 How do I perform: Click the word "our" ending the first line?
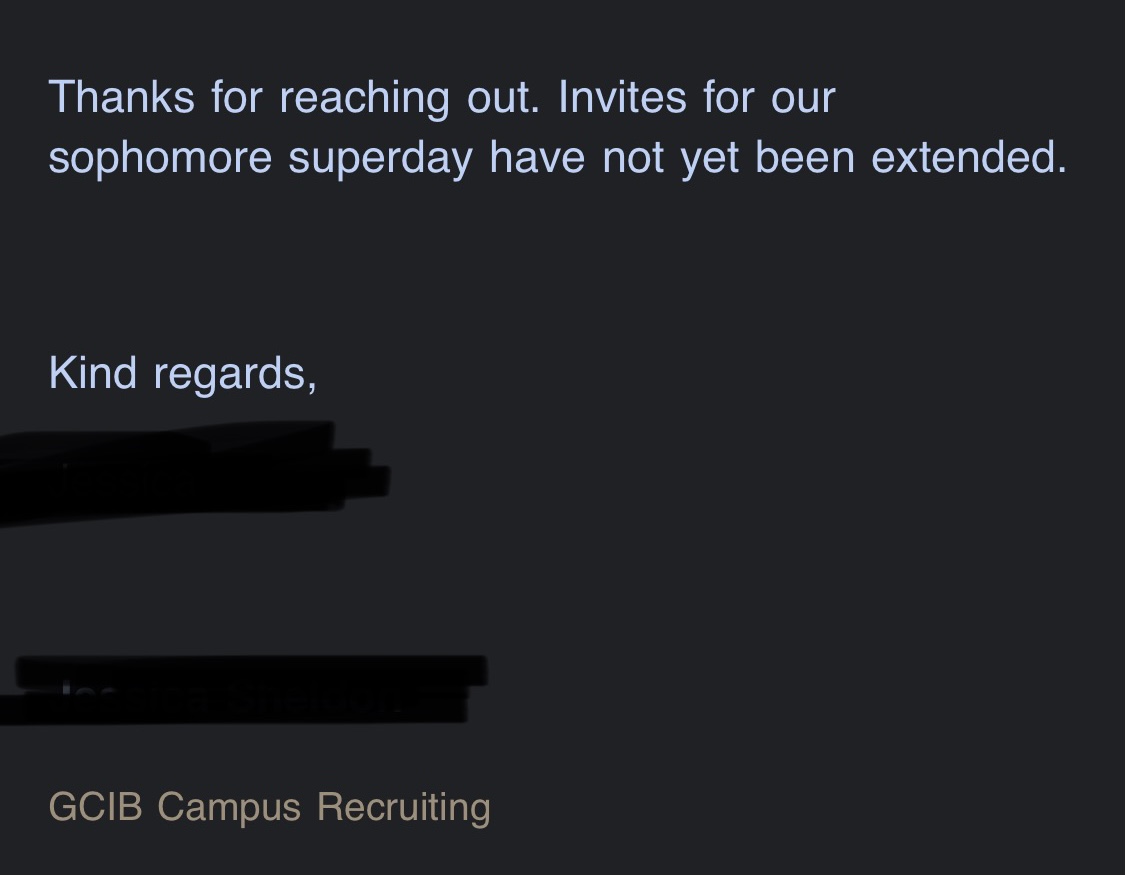point(802,98)
